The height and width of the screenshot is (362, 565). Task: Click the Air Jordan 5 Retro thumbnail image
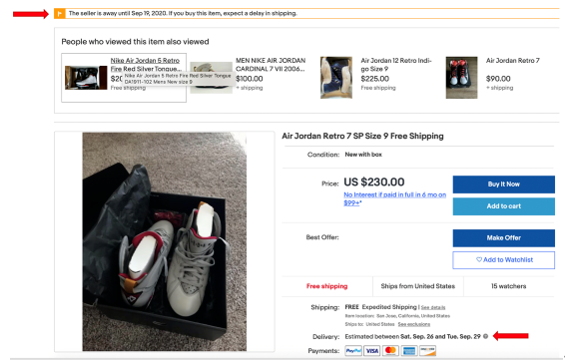point(86,78)
